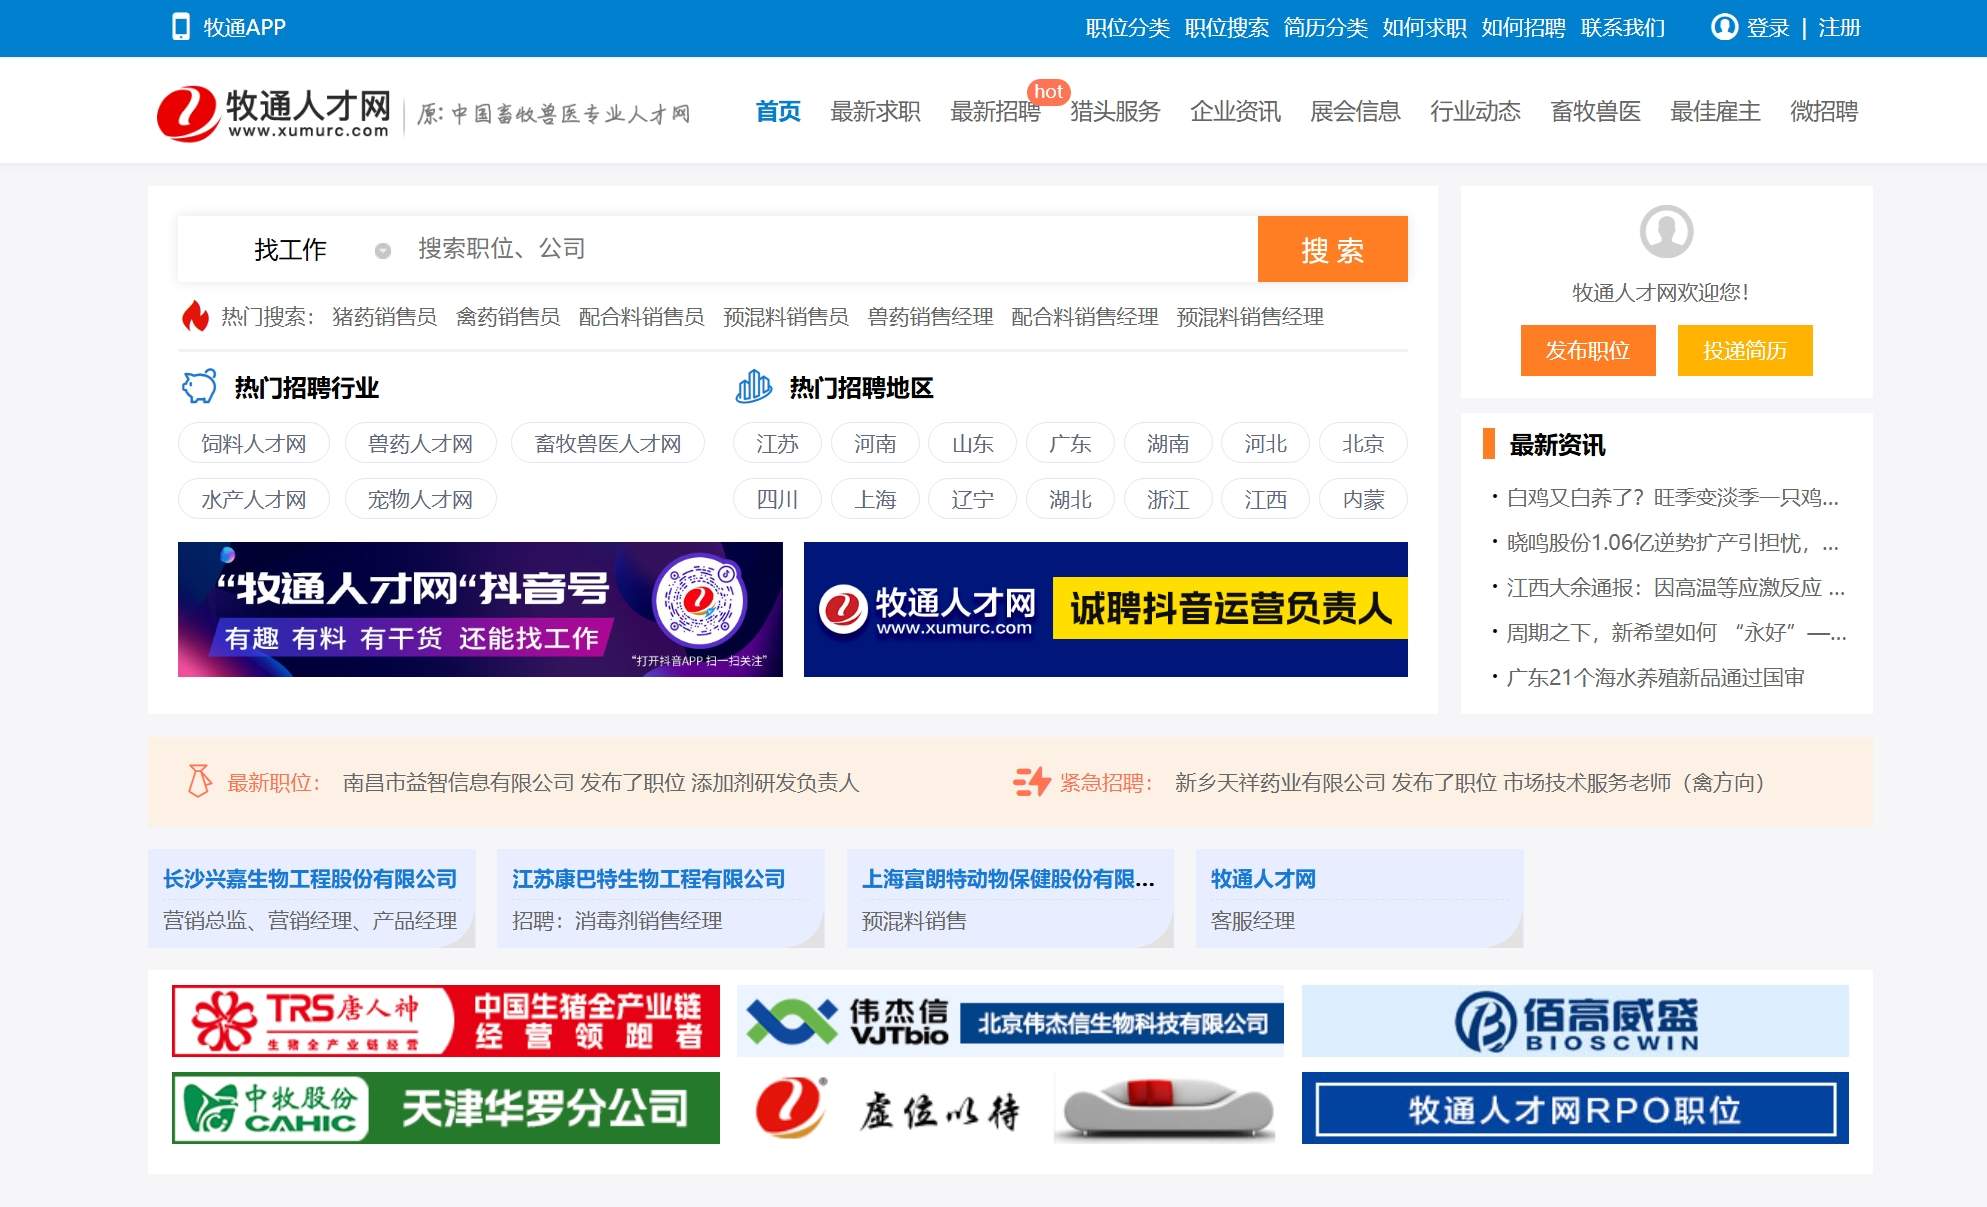1987x1207 pixels.
Task: Open the 最佳雇主 navigation tab
Action: [x=1715, y=111]
